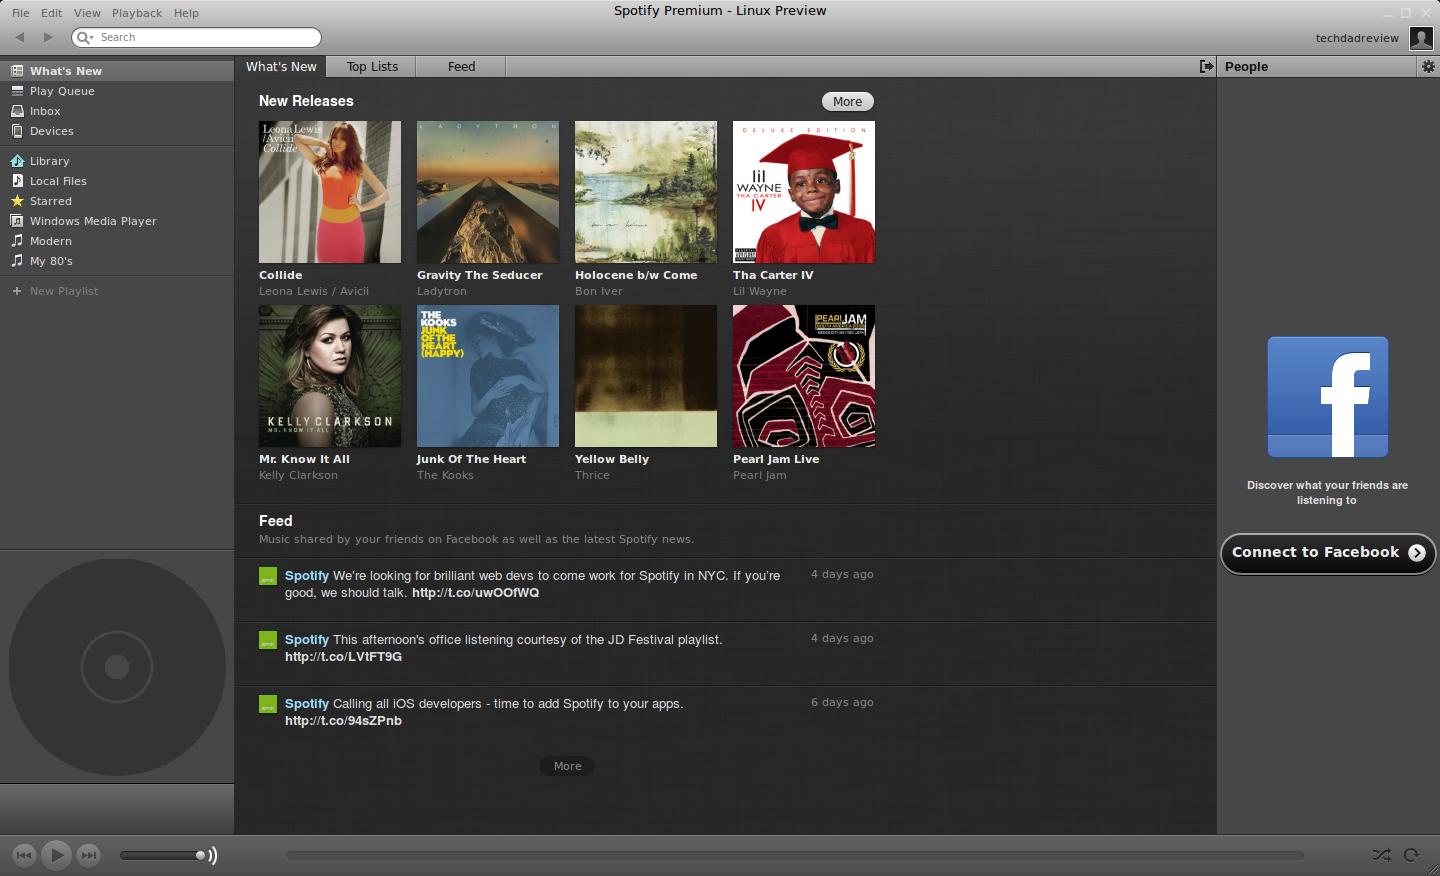Click the Facebook logo image
The width and height of the screenshot is (1440, 876).
(1328, 397)
